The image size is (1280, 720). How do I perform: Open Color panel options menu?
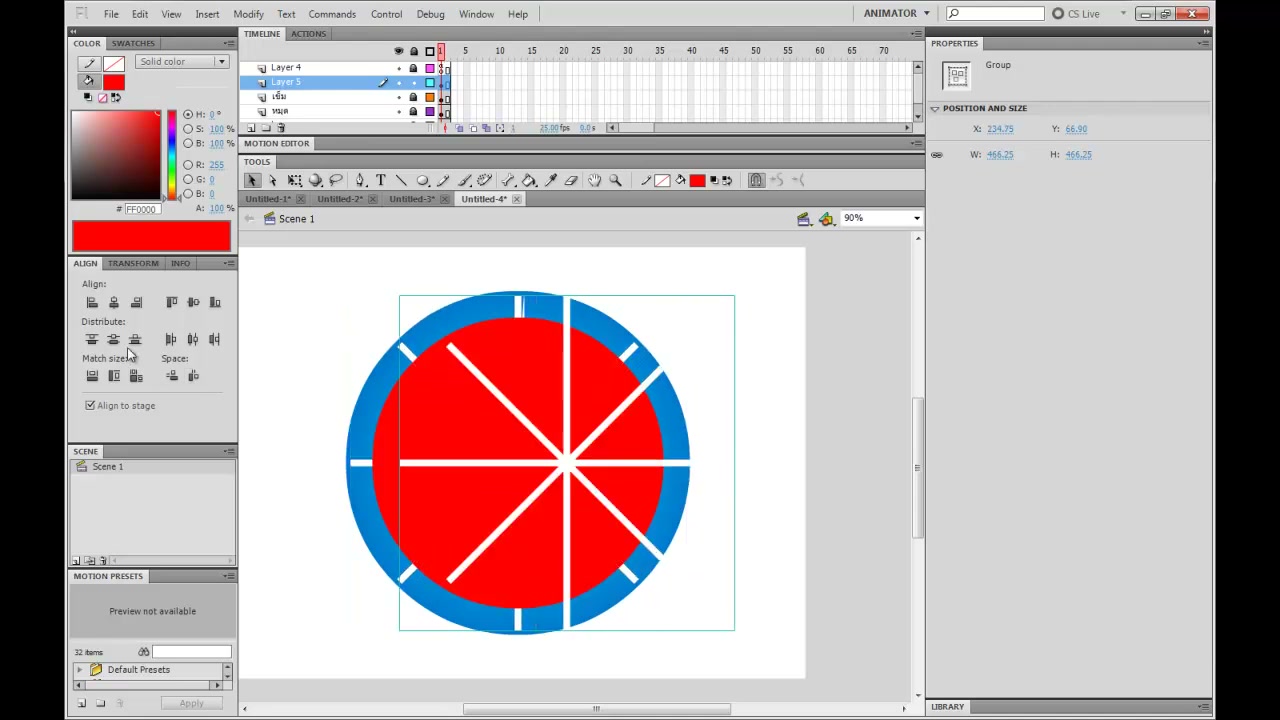(x=229, y=44)
